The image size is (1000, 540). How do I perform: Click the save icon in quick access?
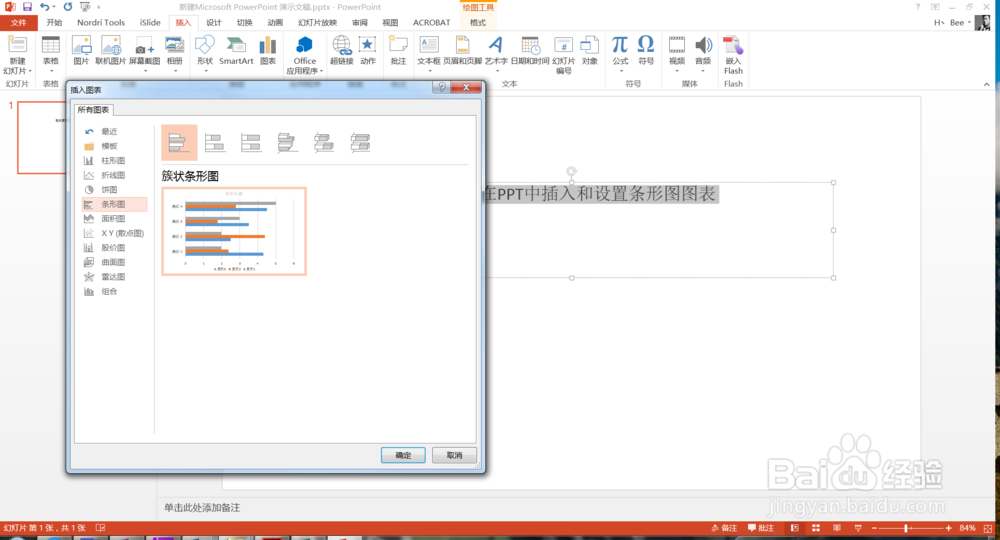27,6
